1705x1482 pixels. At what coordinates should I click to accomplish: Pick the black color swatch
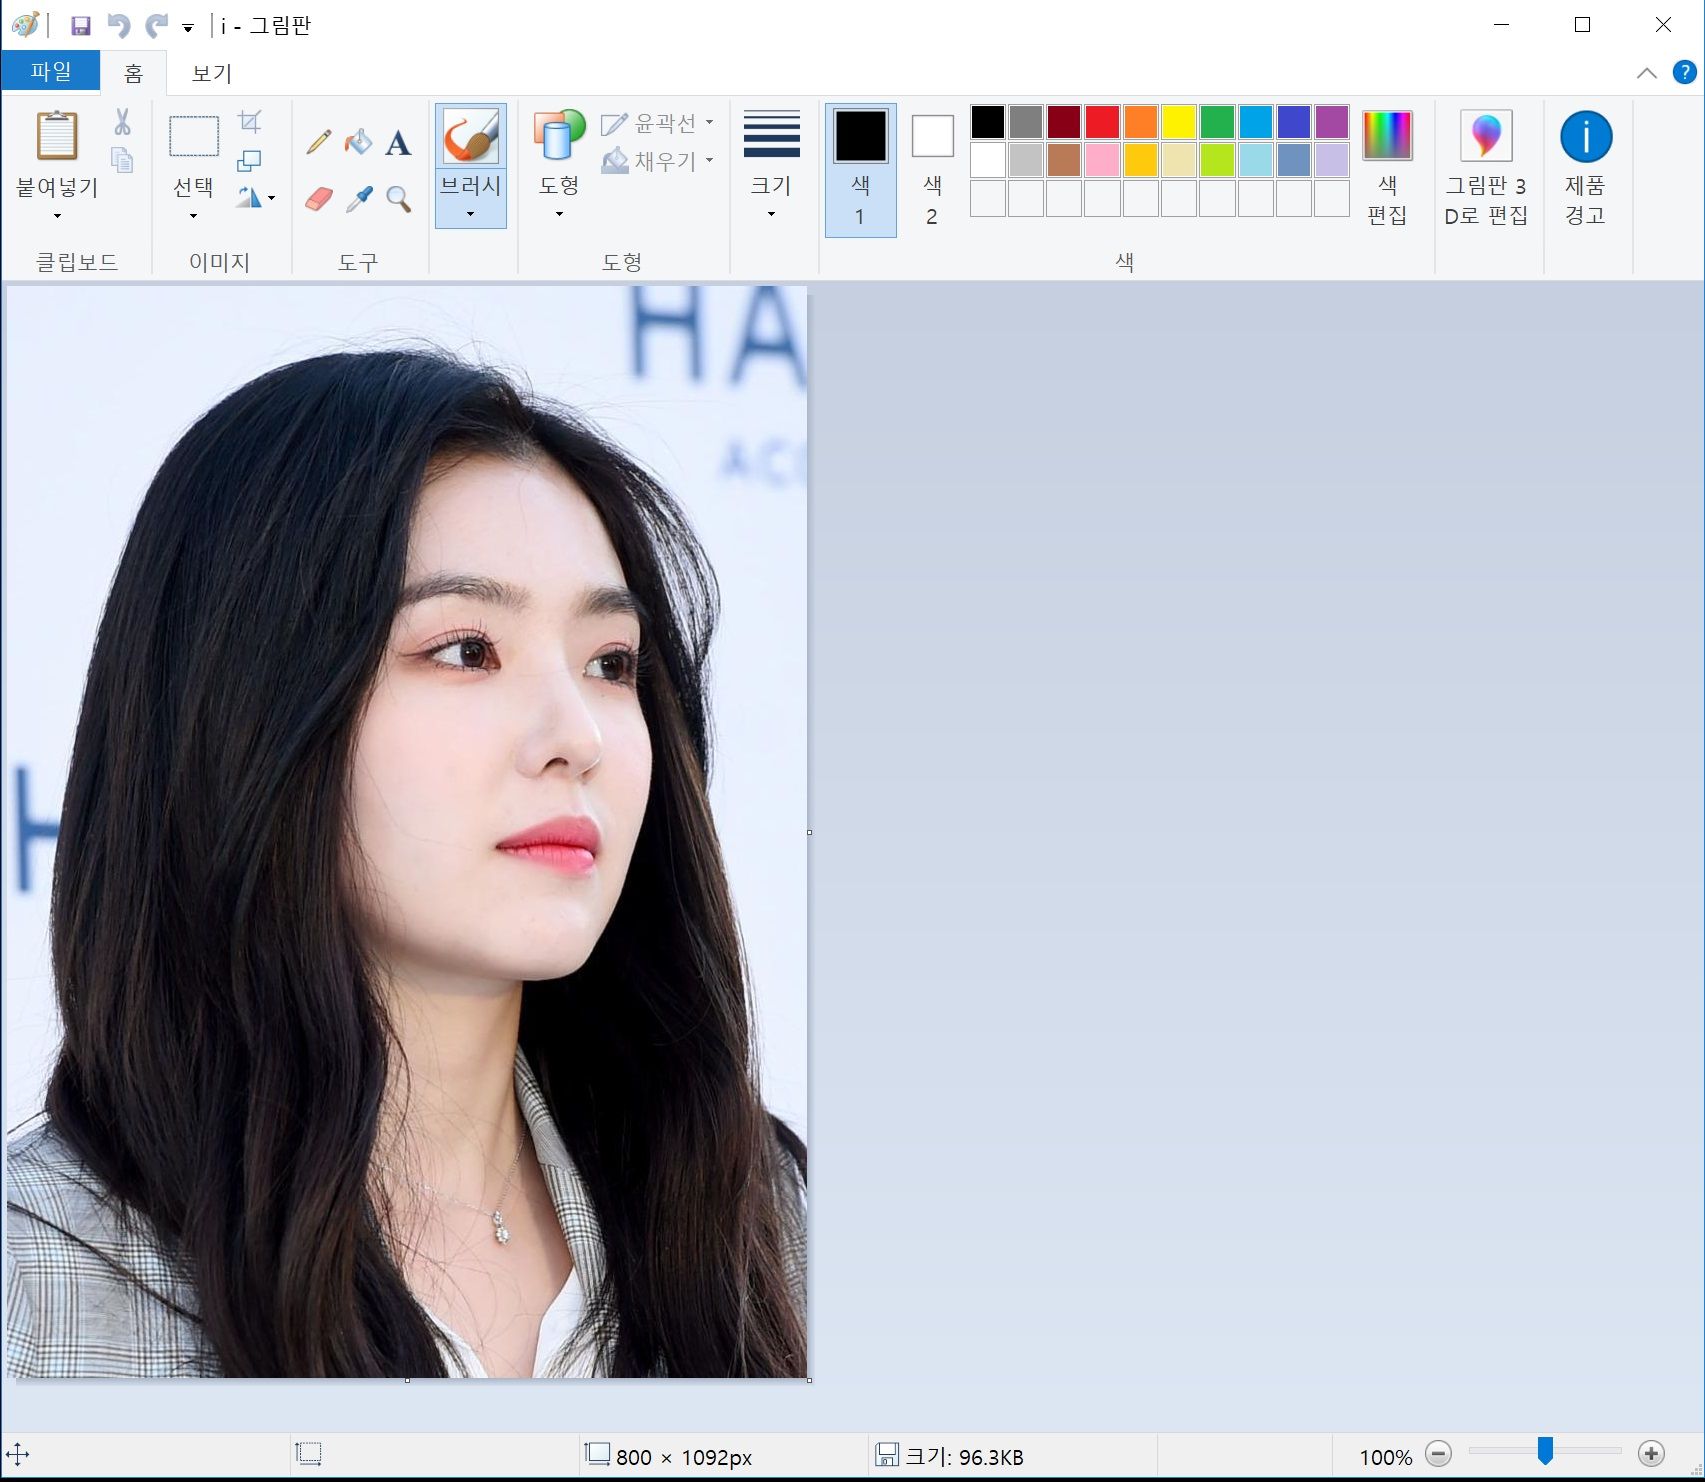(x=987, y=122)
